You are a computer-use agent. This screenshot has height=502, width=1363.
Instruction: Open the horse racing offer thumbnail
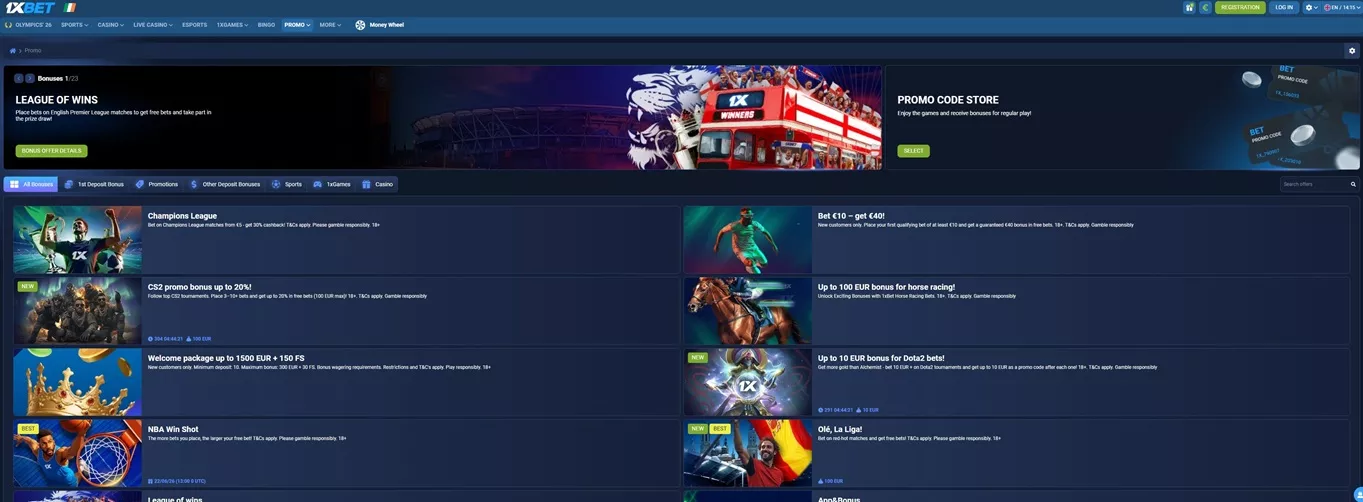pos(748,311)
